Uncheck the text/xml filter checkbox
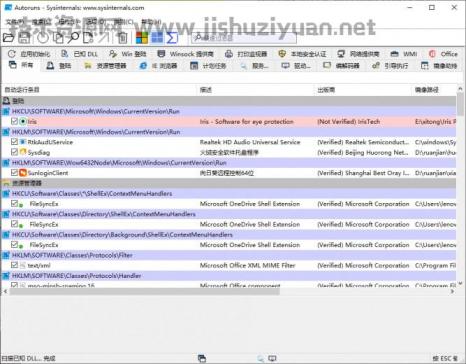 point(14,265)
